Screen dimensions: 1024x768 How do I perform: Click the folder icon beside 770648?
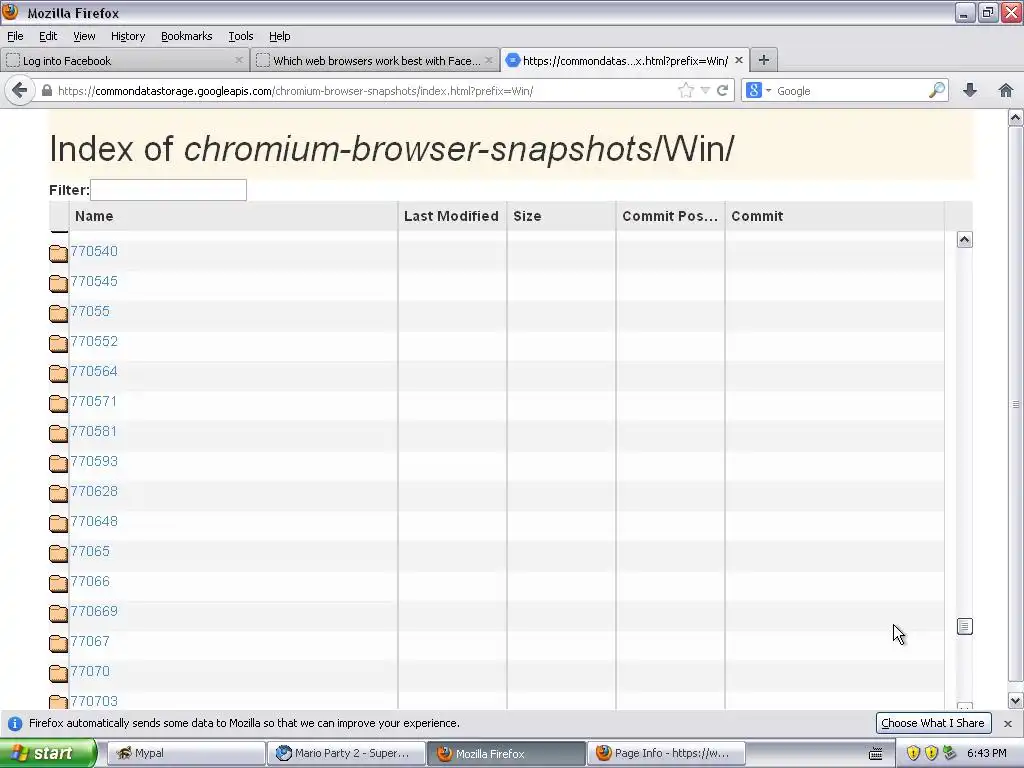[58, 523]
